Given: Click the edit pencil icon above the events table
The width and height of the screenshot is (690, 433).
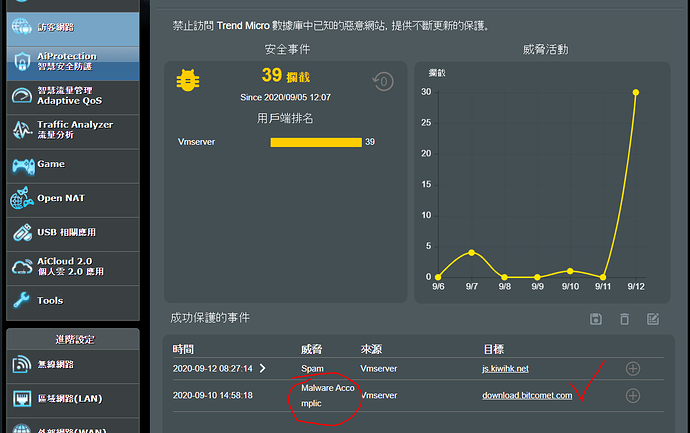Looking at the screenshot, I should [653, 319].
